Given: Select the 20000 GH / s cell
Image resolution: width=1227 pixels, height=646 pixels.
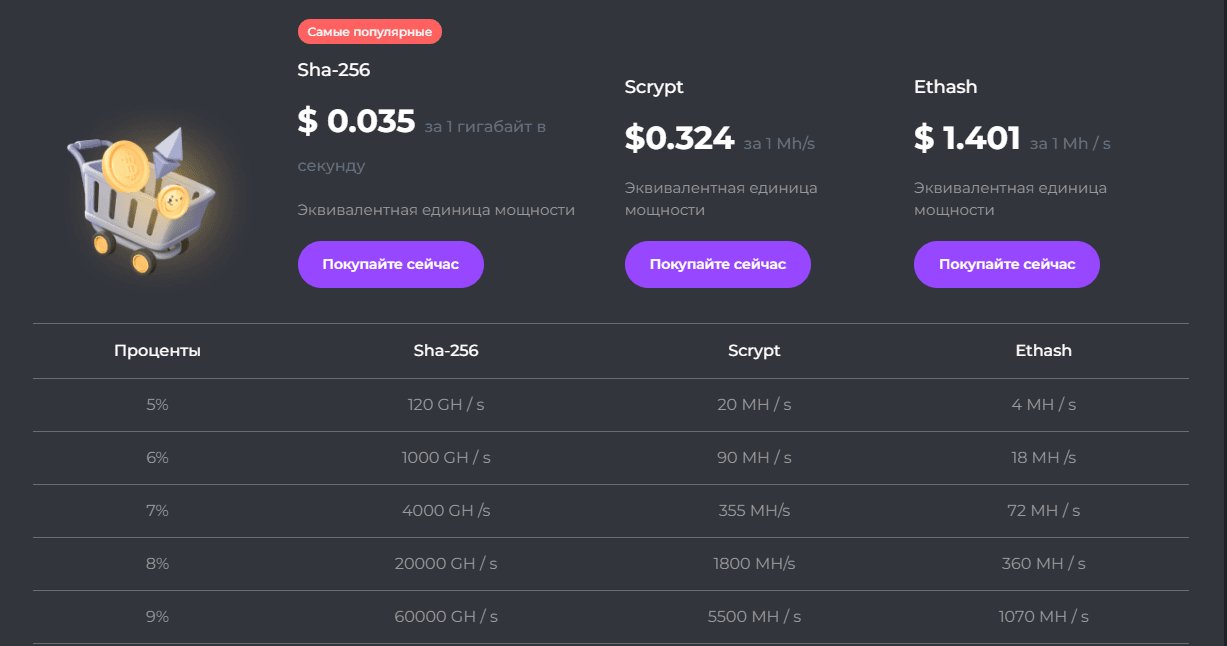Looking at the screenshot, I should (x=446, y=564).
